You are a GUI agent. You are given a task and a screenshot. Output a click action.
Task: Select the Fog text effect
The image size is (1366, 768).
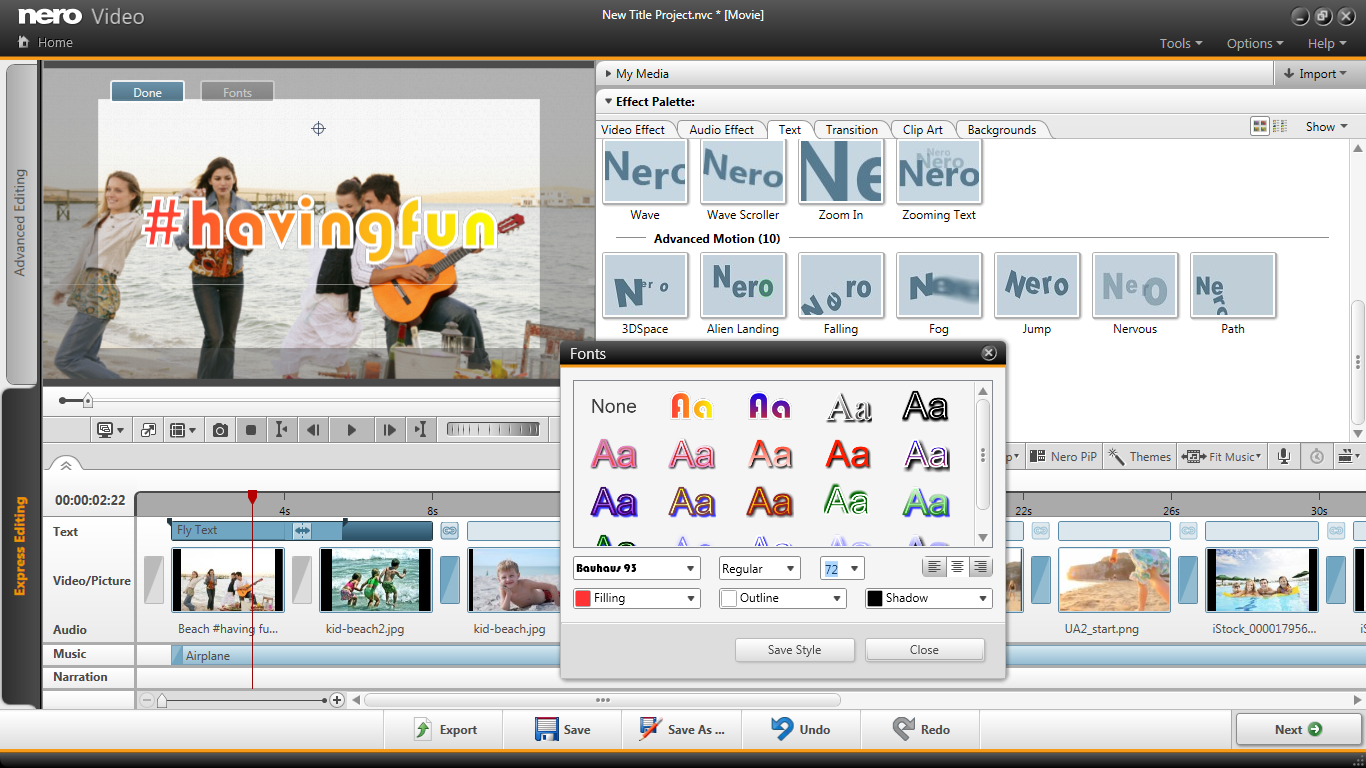tap(937, 286)
